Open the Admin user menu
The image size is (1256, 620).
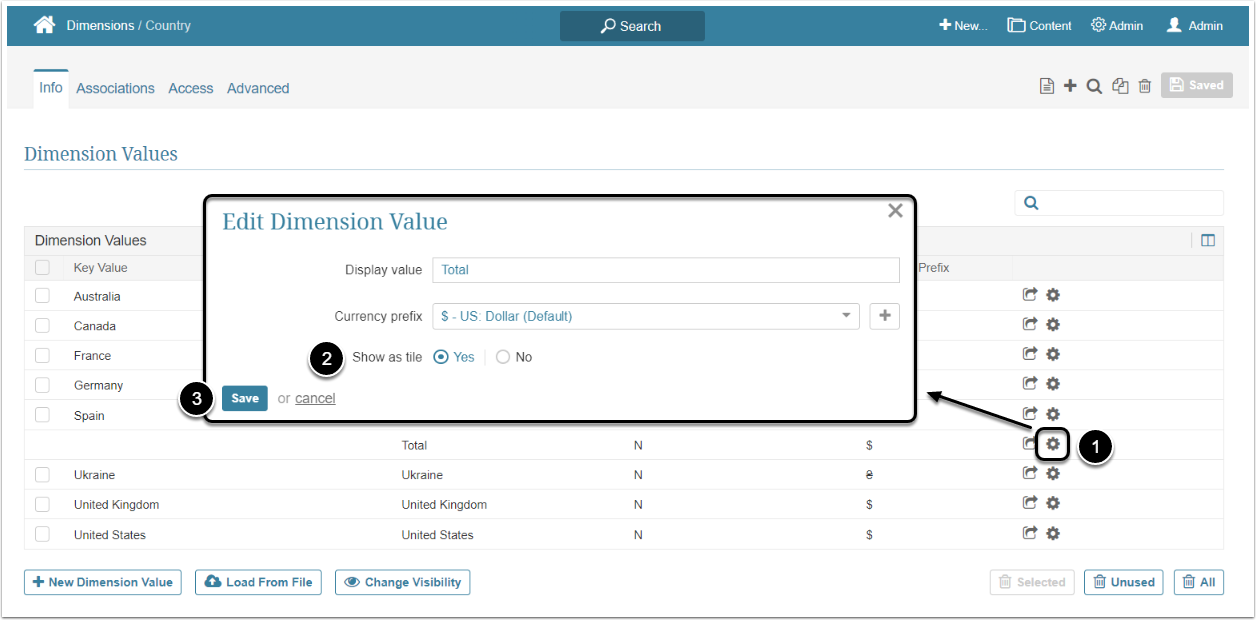(1194, 25)
